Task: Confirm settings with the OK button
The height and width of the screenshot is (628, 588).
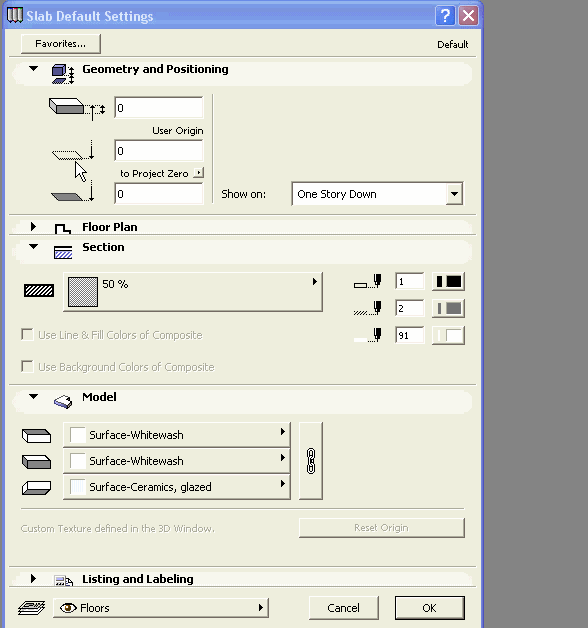Action: click(x=430, y=608)
